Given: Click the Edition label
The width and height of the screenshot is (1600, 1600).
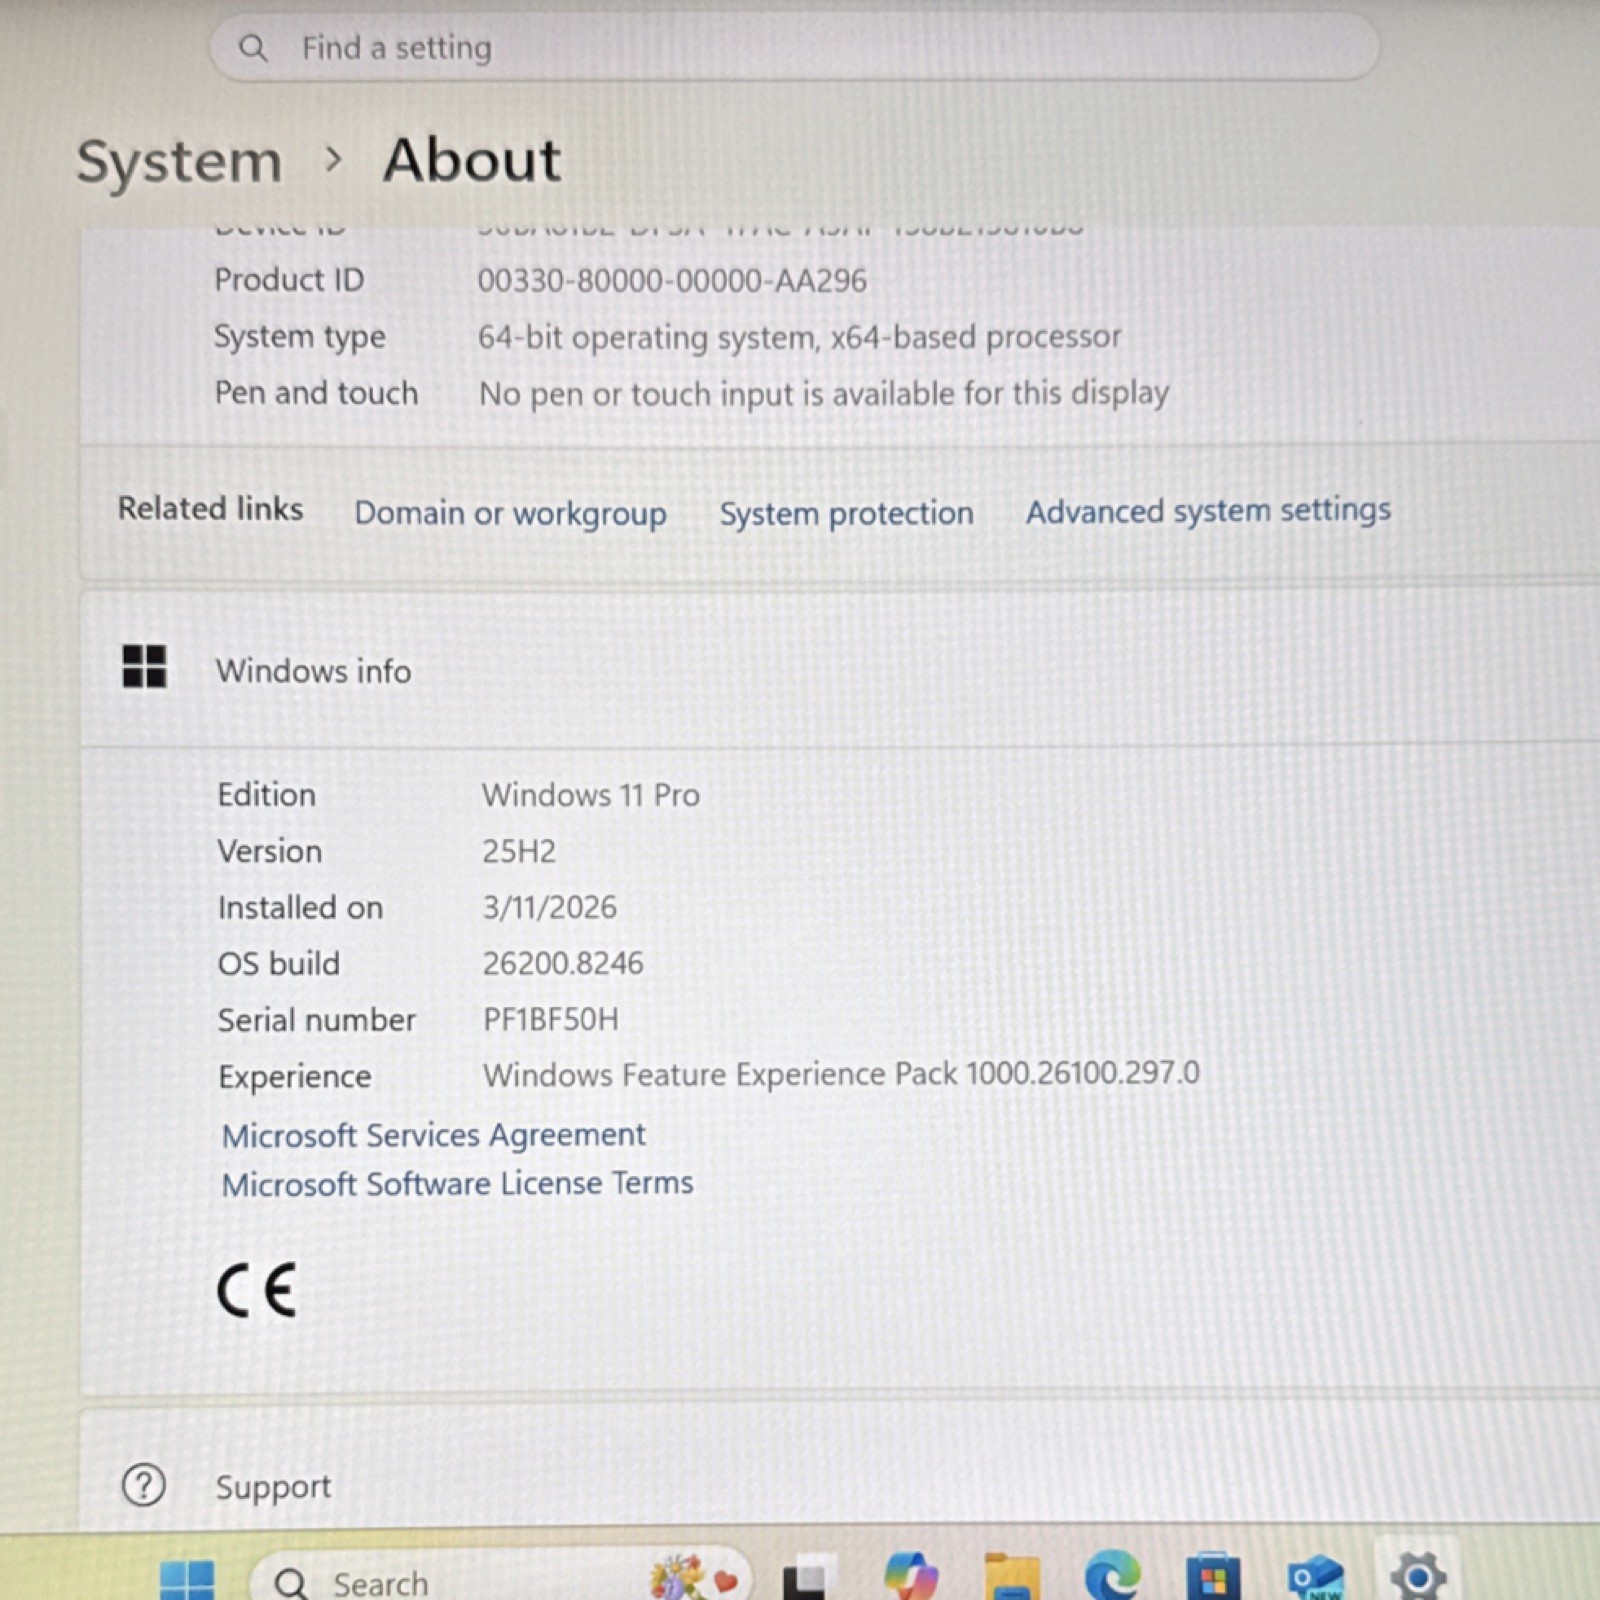Looking at the screenshot, I should (x=266, y=795).
